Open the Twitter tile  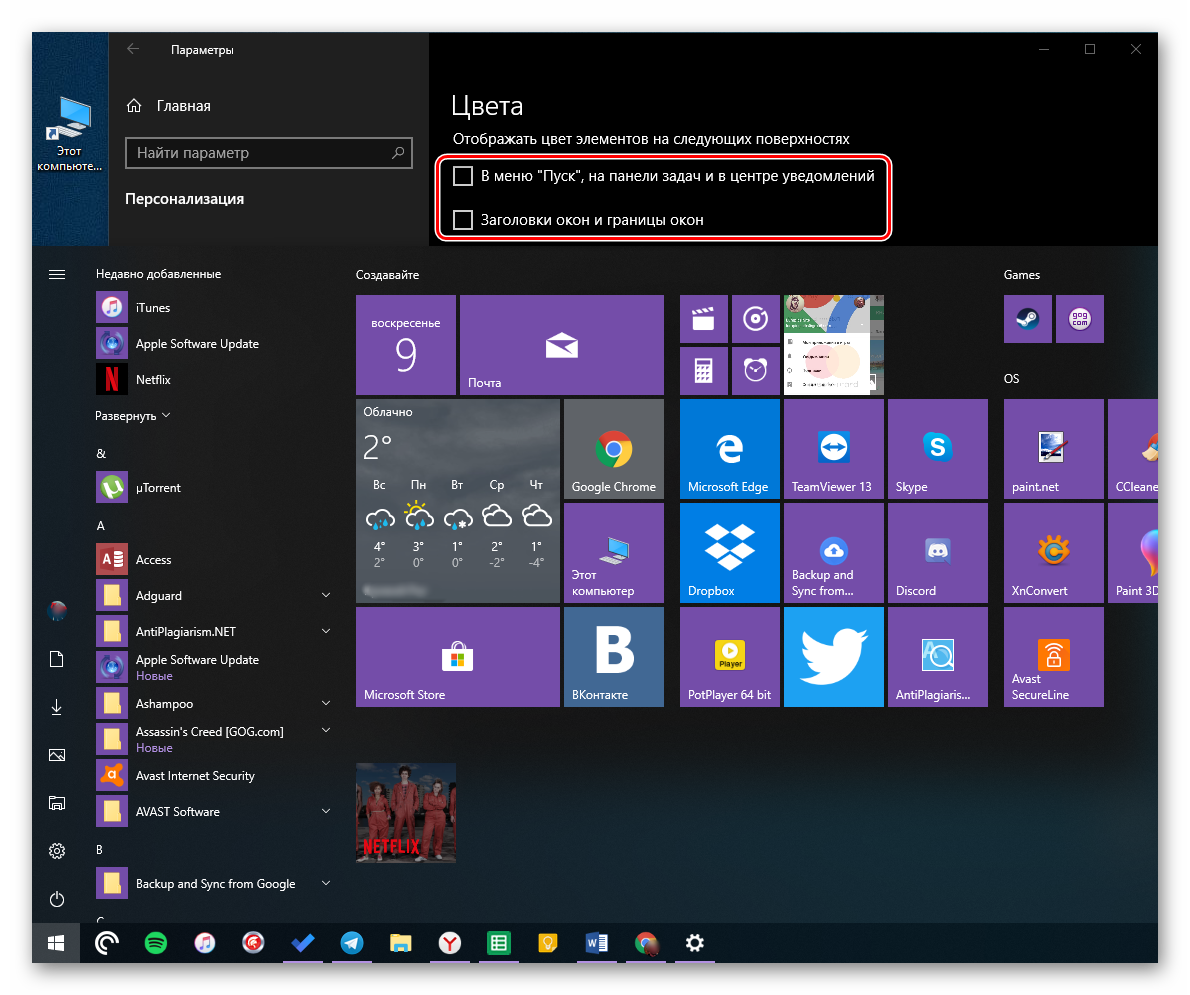coord(833,657)
